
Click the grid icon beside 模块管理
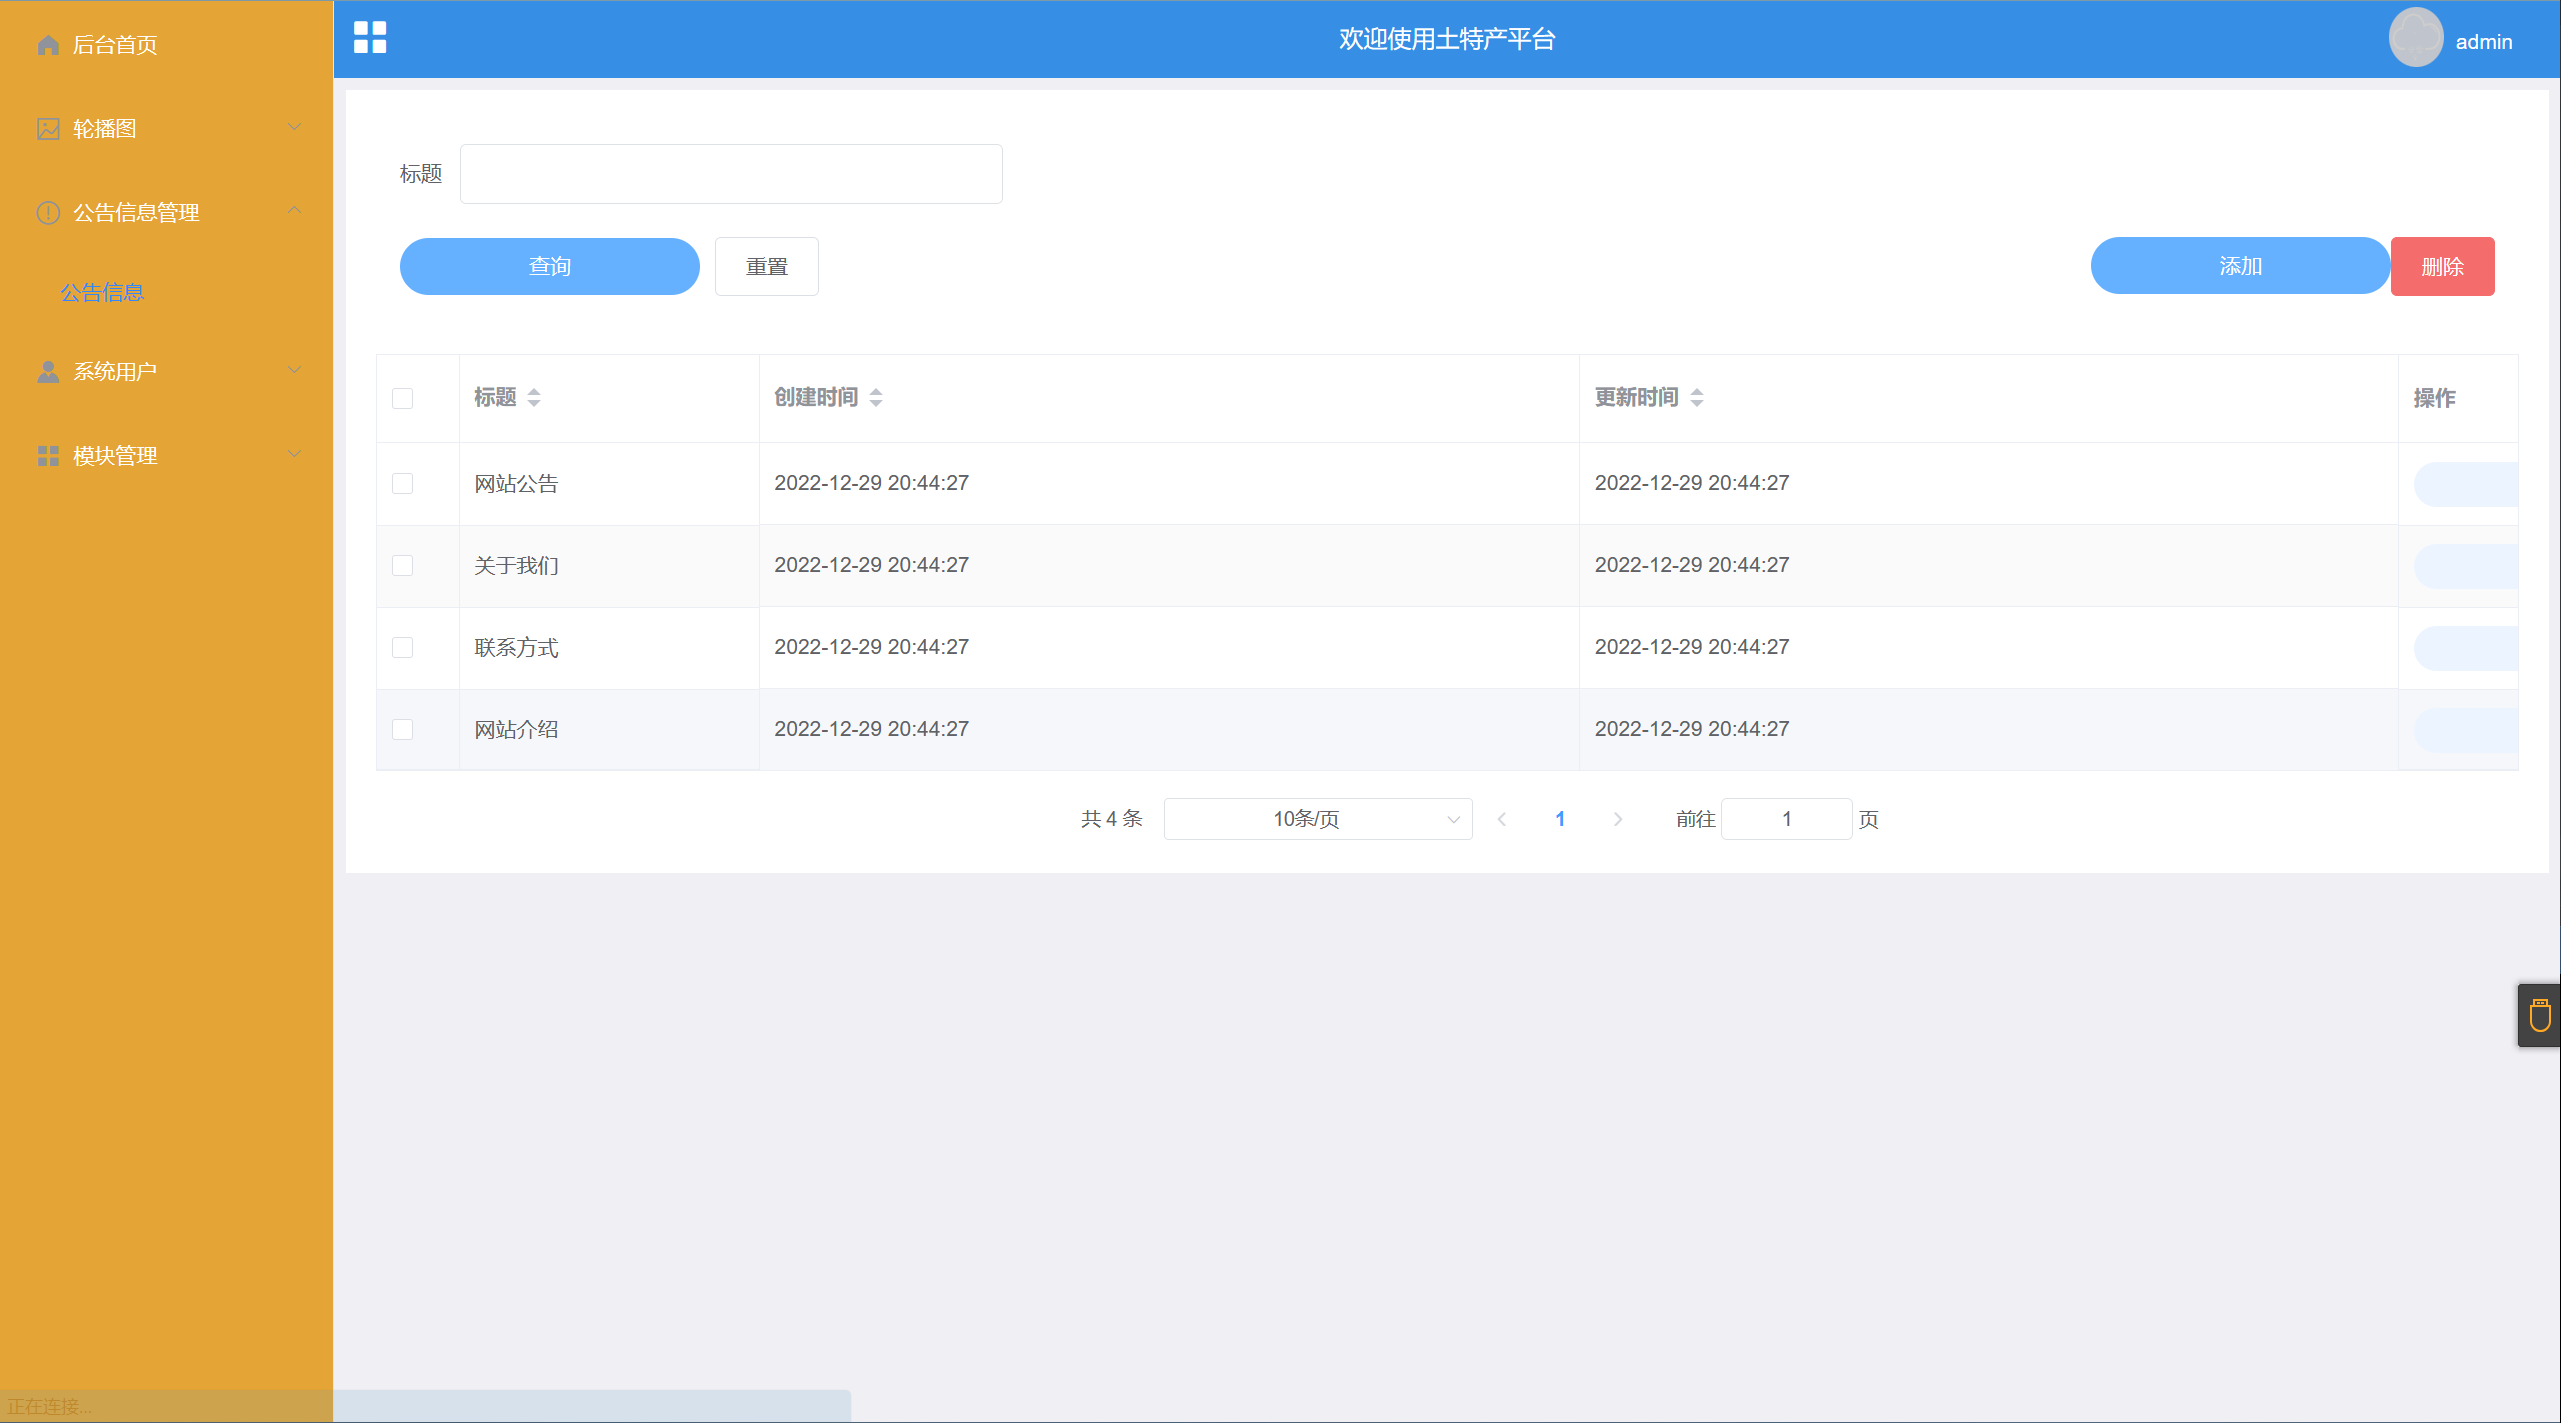click(x=48, y=456)
